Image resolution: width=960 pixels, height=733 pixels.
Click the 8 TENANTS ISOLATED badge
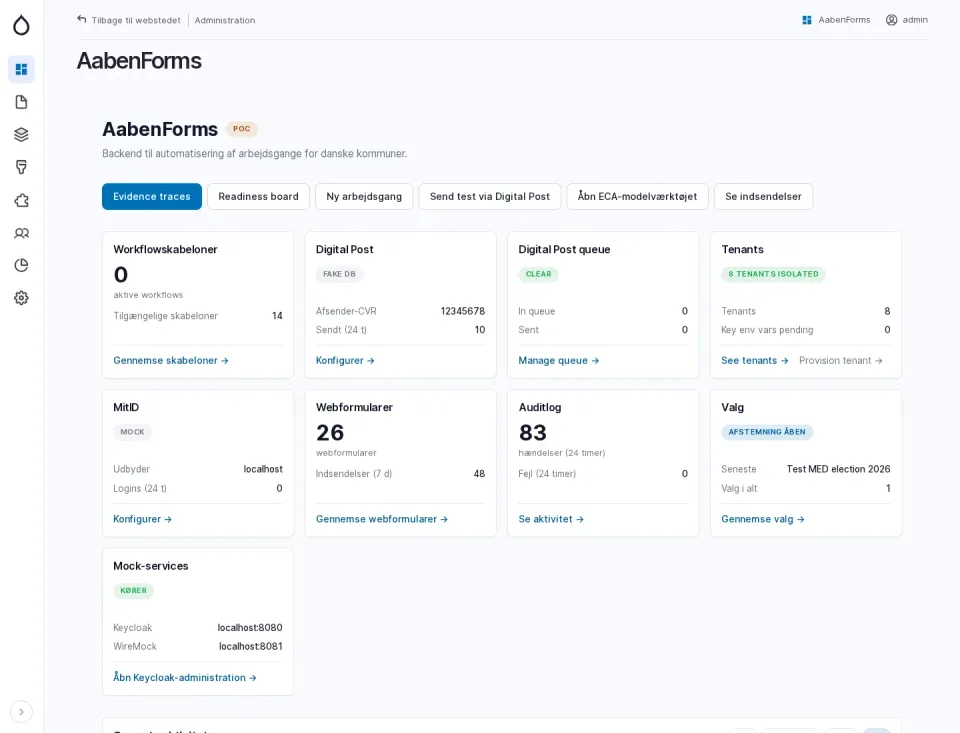[773, 274]
